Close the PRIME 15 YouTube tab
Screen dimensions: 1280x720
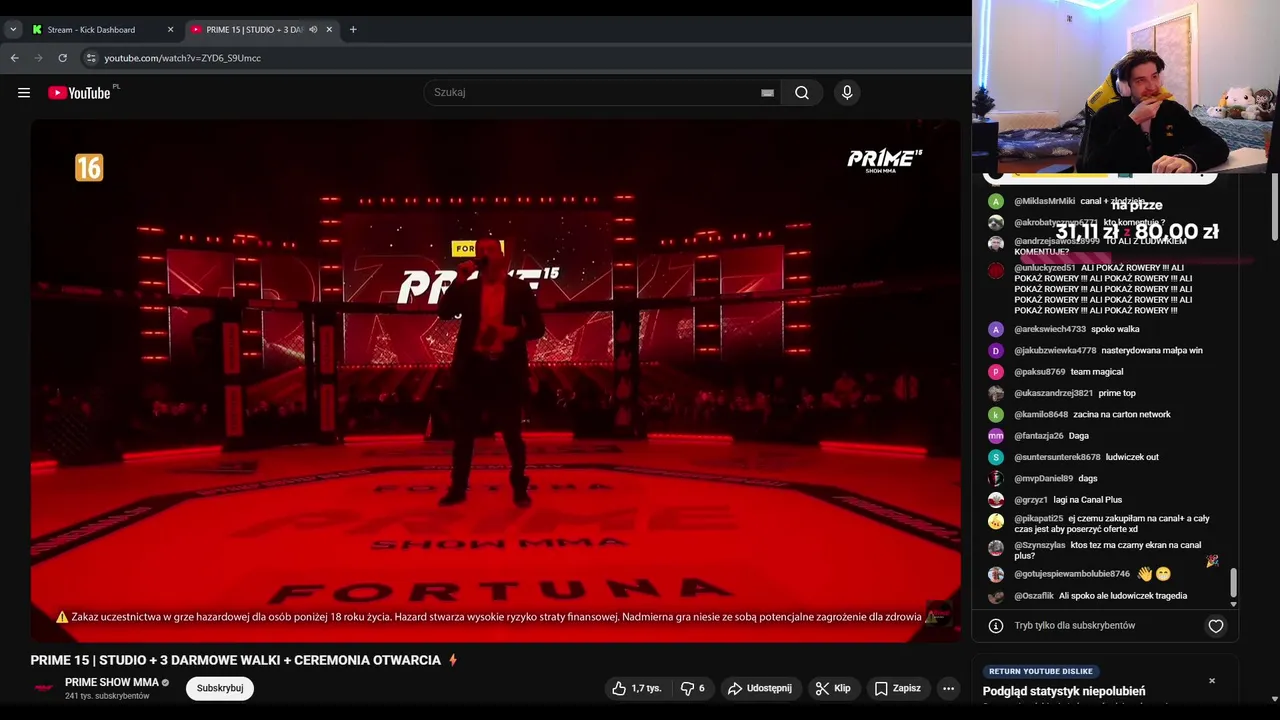[329, 30]
